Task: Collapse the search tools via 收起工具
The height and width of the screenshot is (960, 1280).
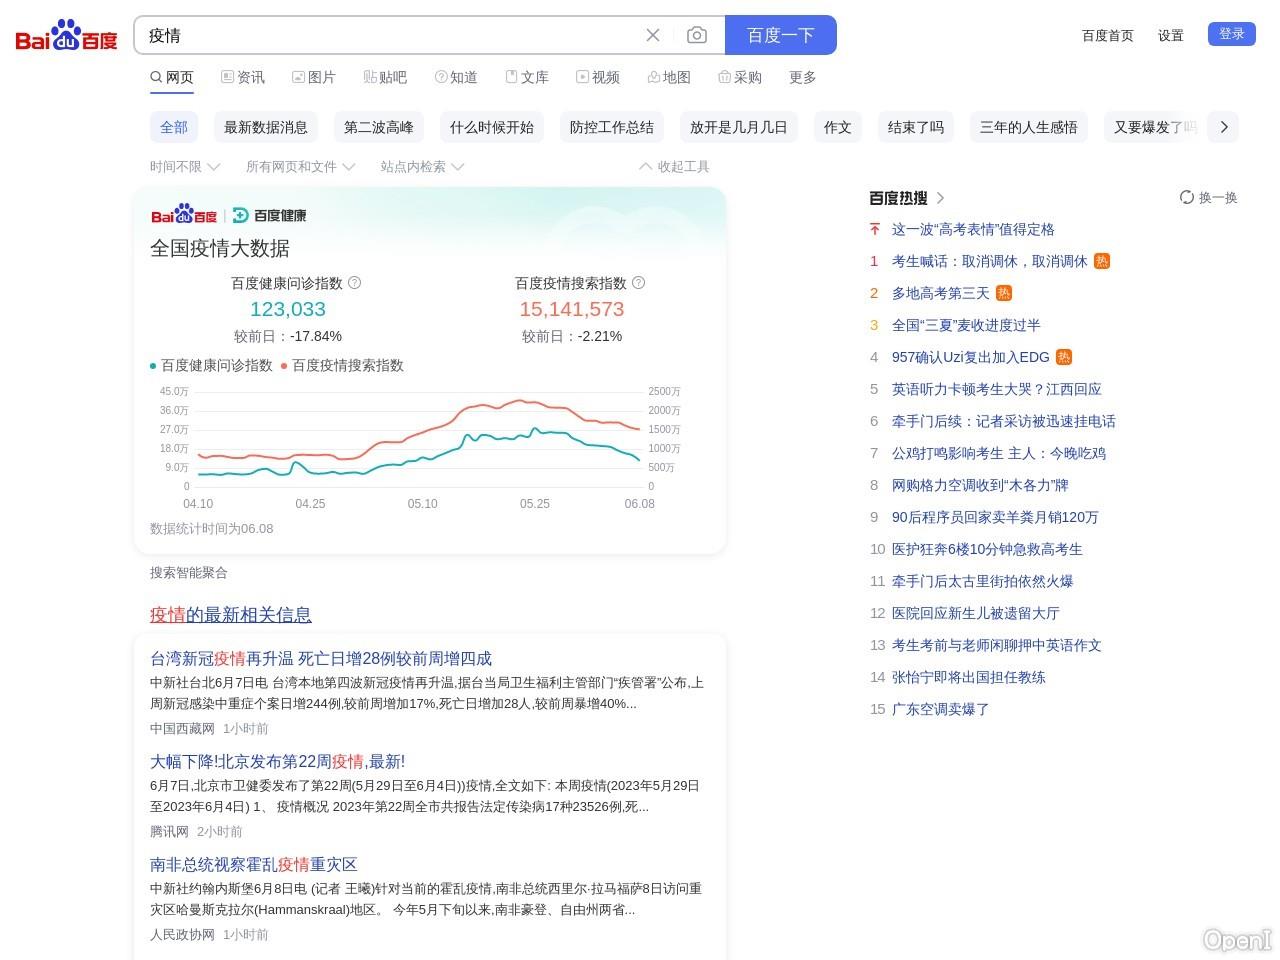Action: click(675, 166)
